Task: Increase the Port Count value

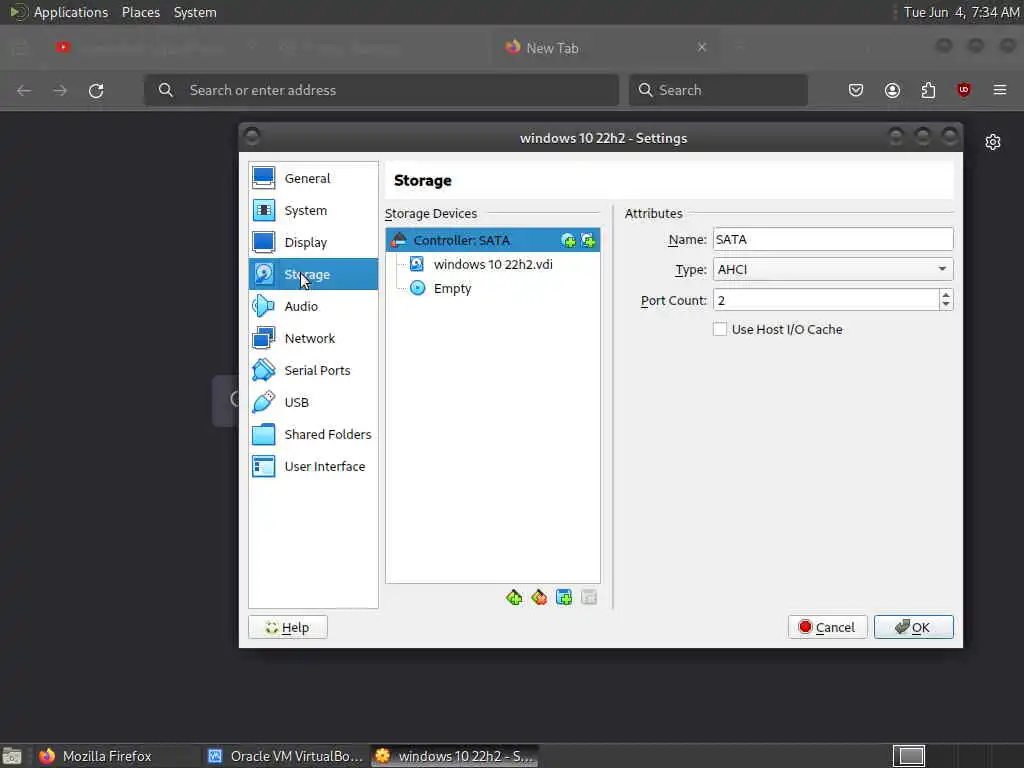Action: 946,295
